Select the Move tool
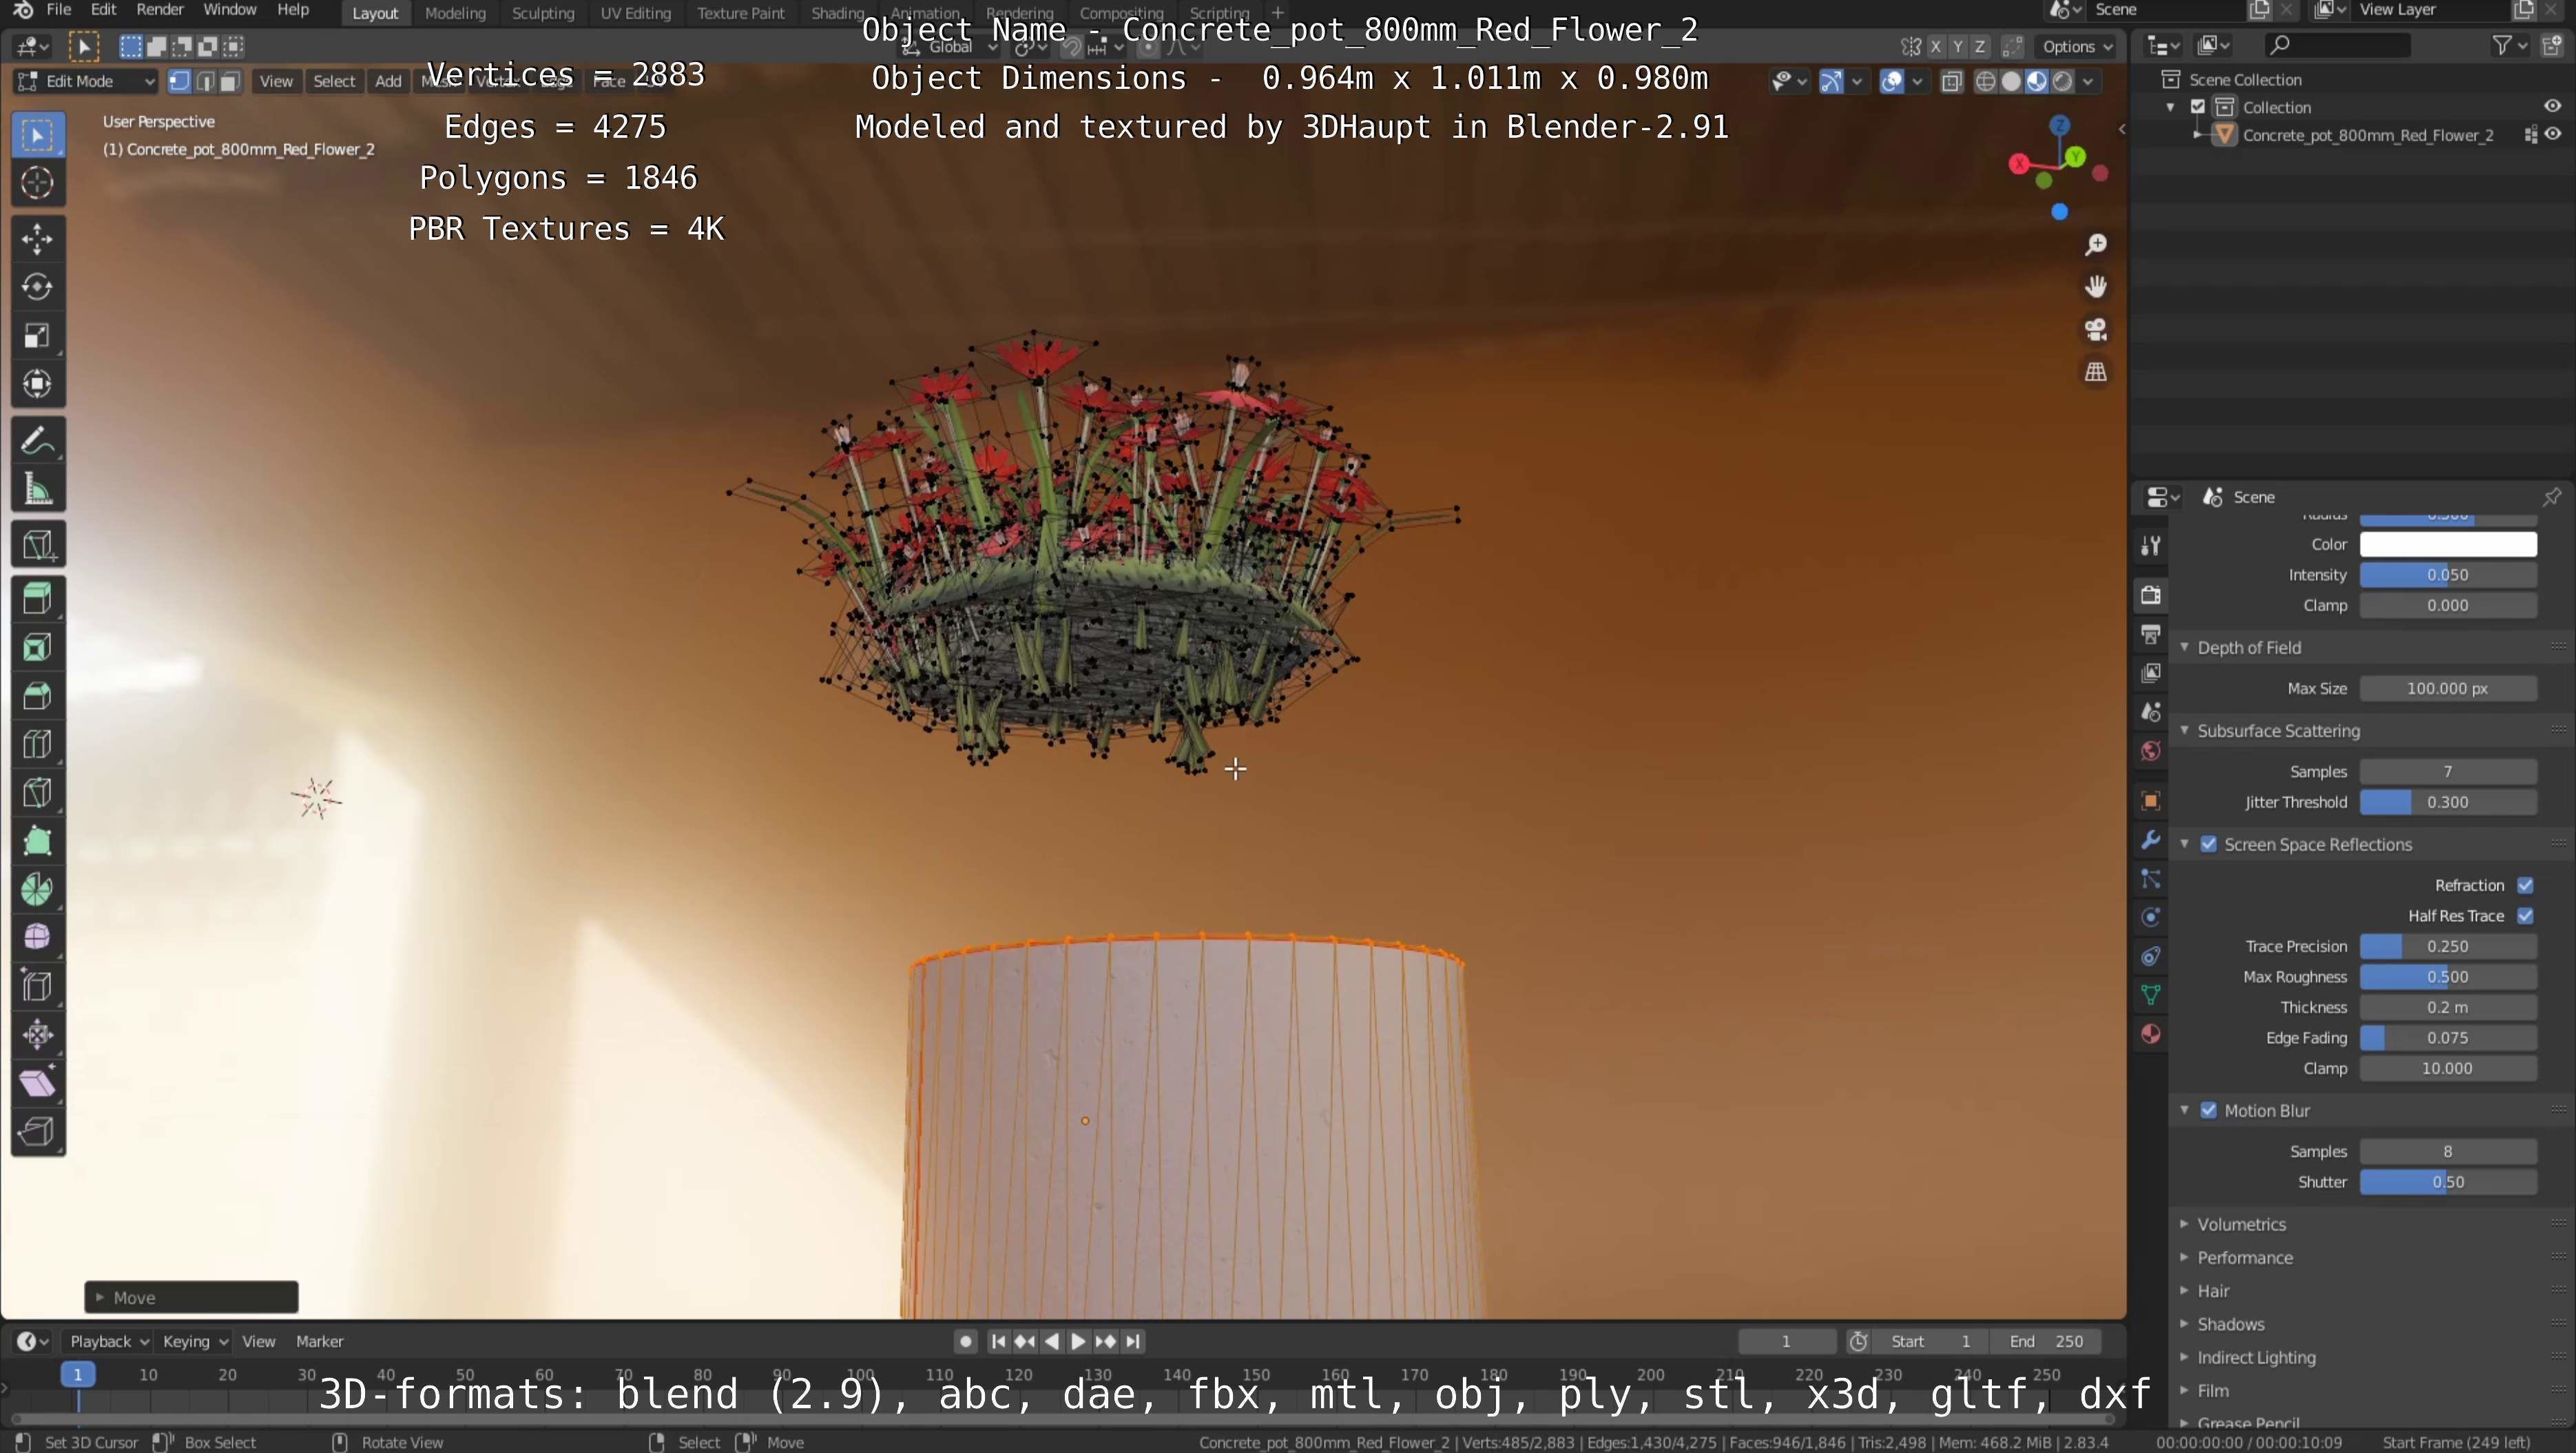2576x1453 pixels. click(x=38, y=239)
